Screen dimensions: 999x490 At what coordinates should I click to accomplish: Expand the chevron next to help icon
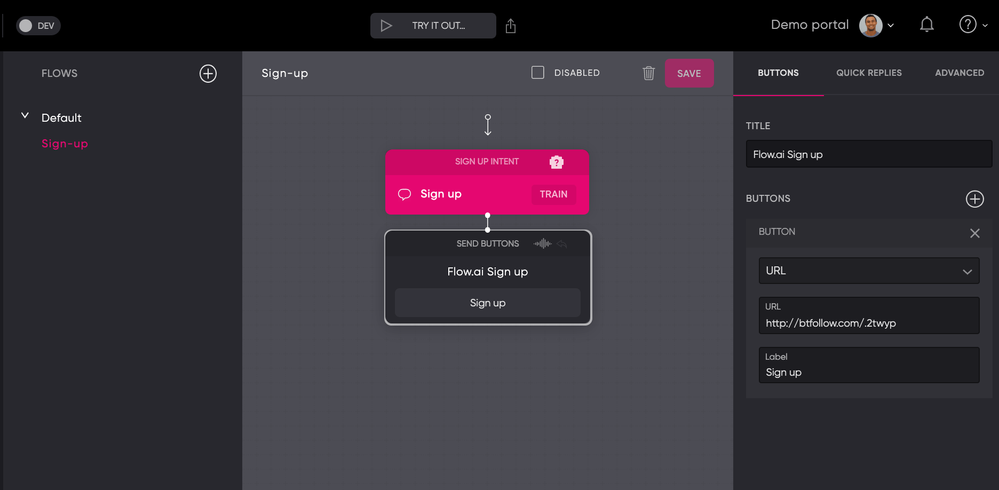985,26
